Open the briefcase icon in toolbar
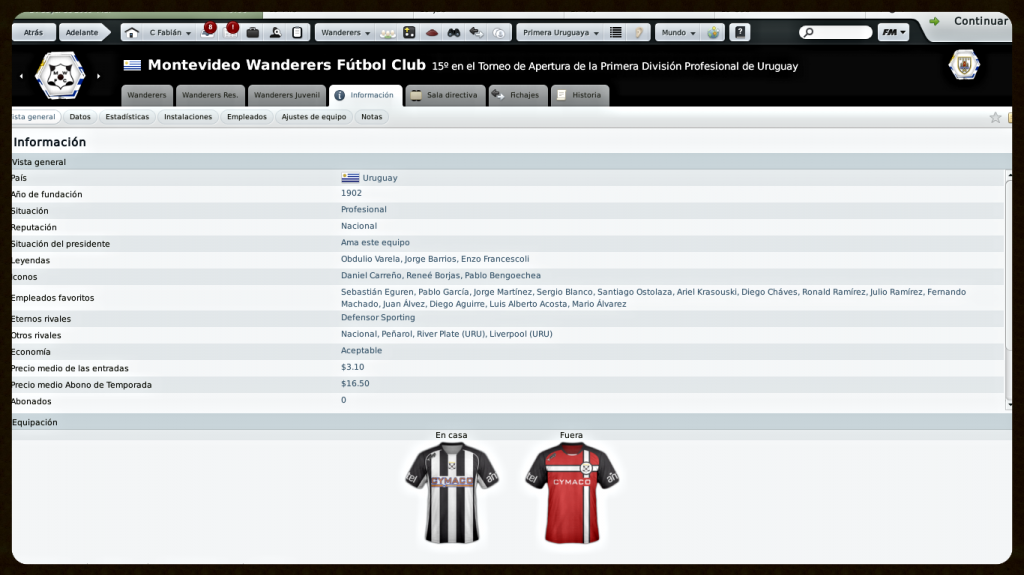 [x=253, y=33]
